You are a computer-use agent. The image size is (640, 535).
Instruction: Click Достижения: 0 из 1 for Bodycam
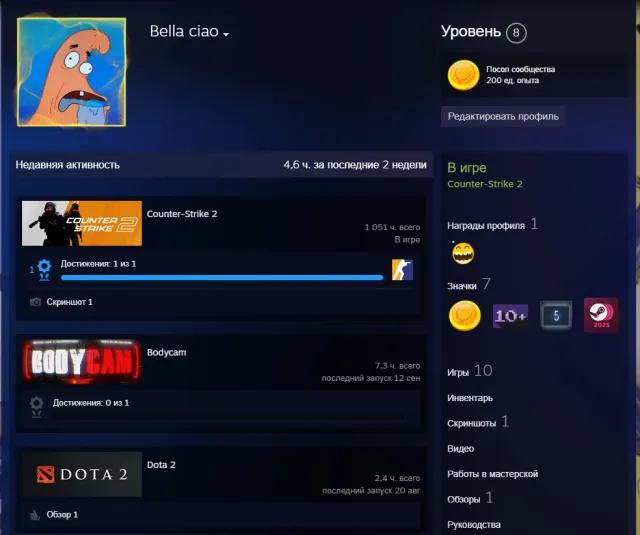(x=91, y=403)
